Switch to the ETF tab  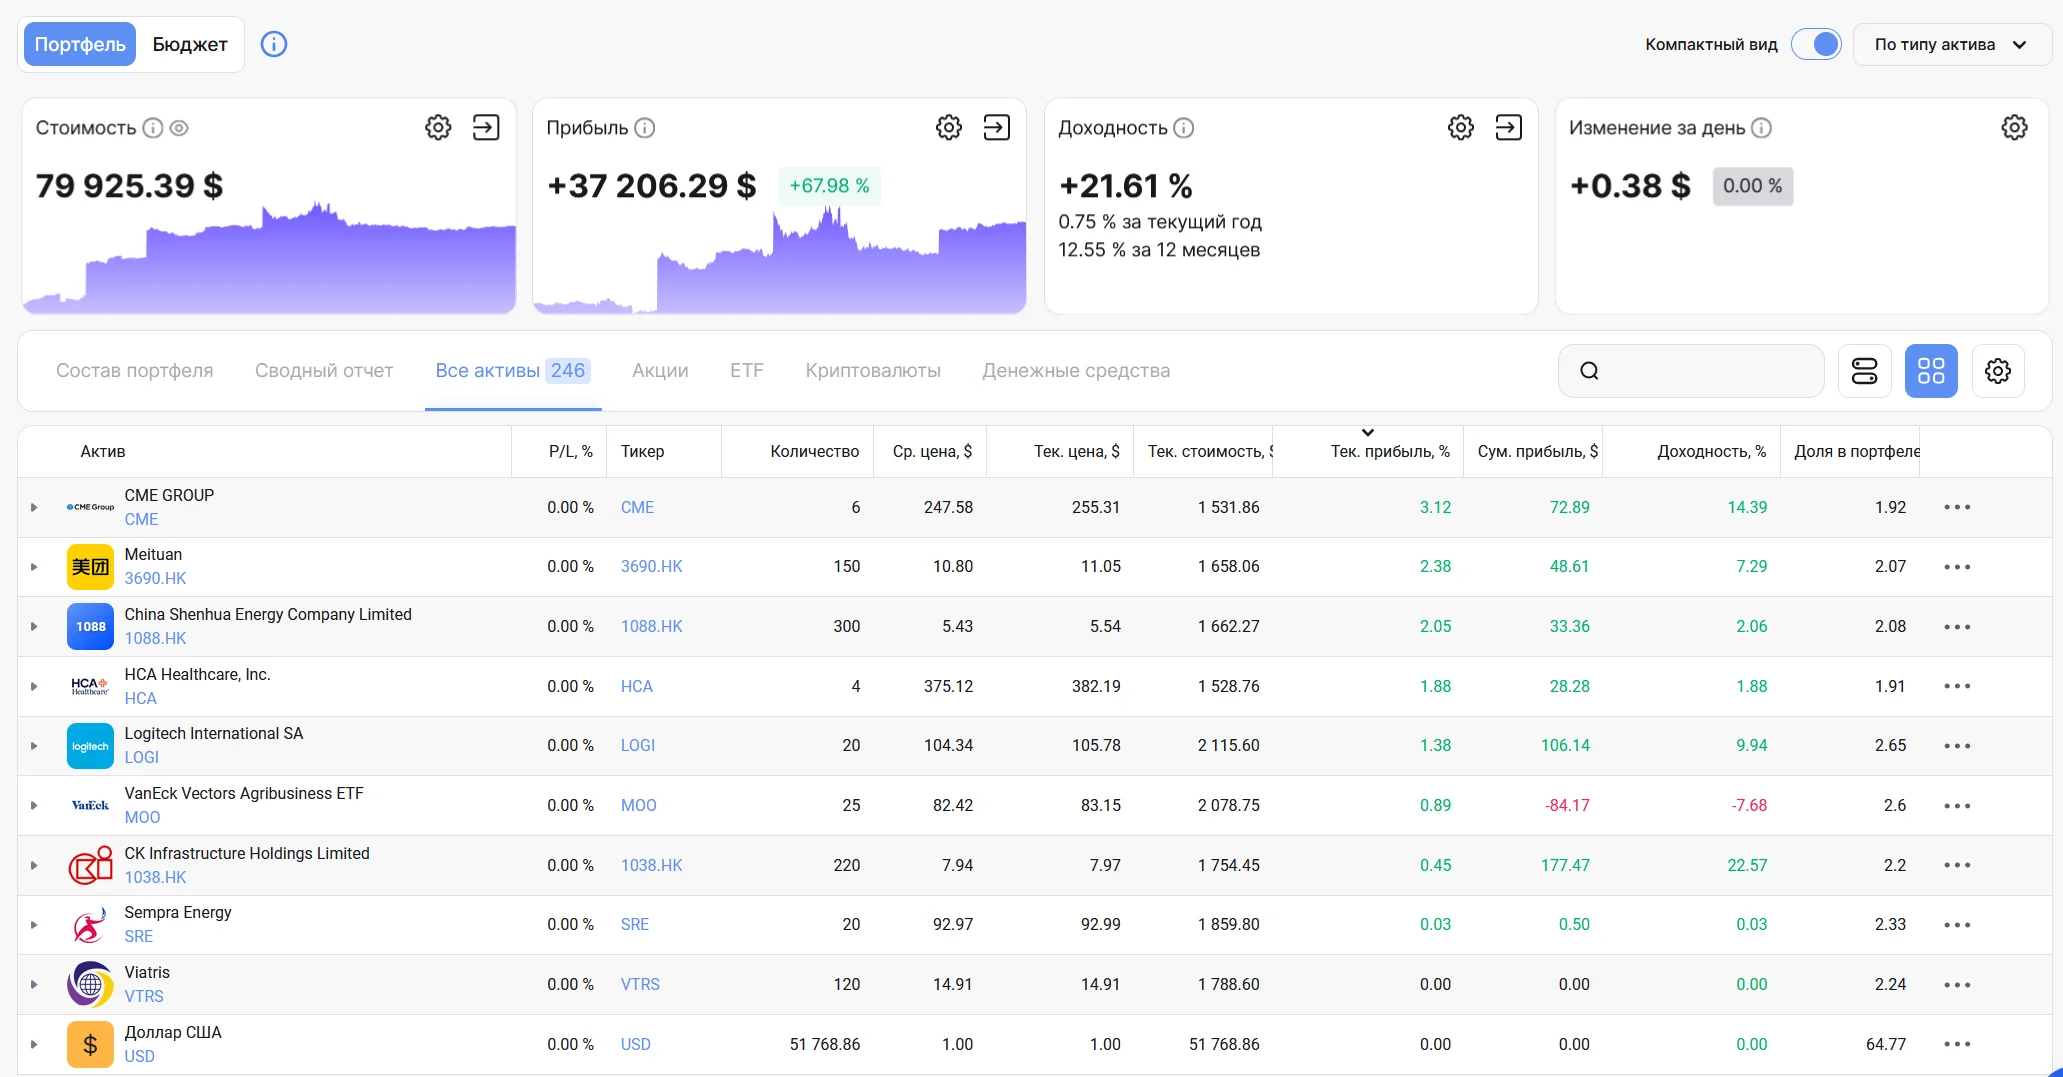coord(747,371)
